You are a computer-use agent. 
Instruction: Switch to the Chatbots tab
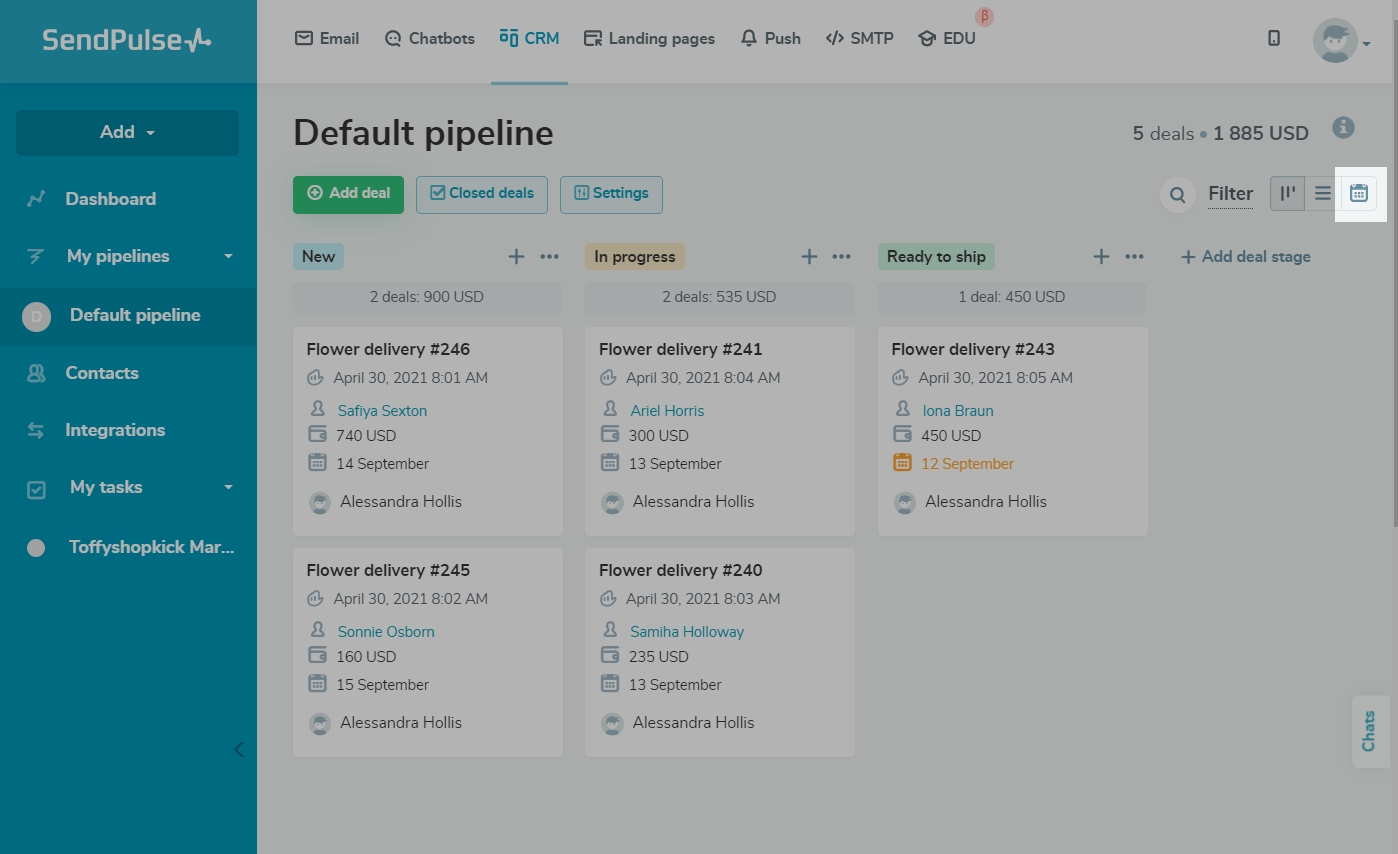(429, 38)
